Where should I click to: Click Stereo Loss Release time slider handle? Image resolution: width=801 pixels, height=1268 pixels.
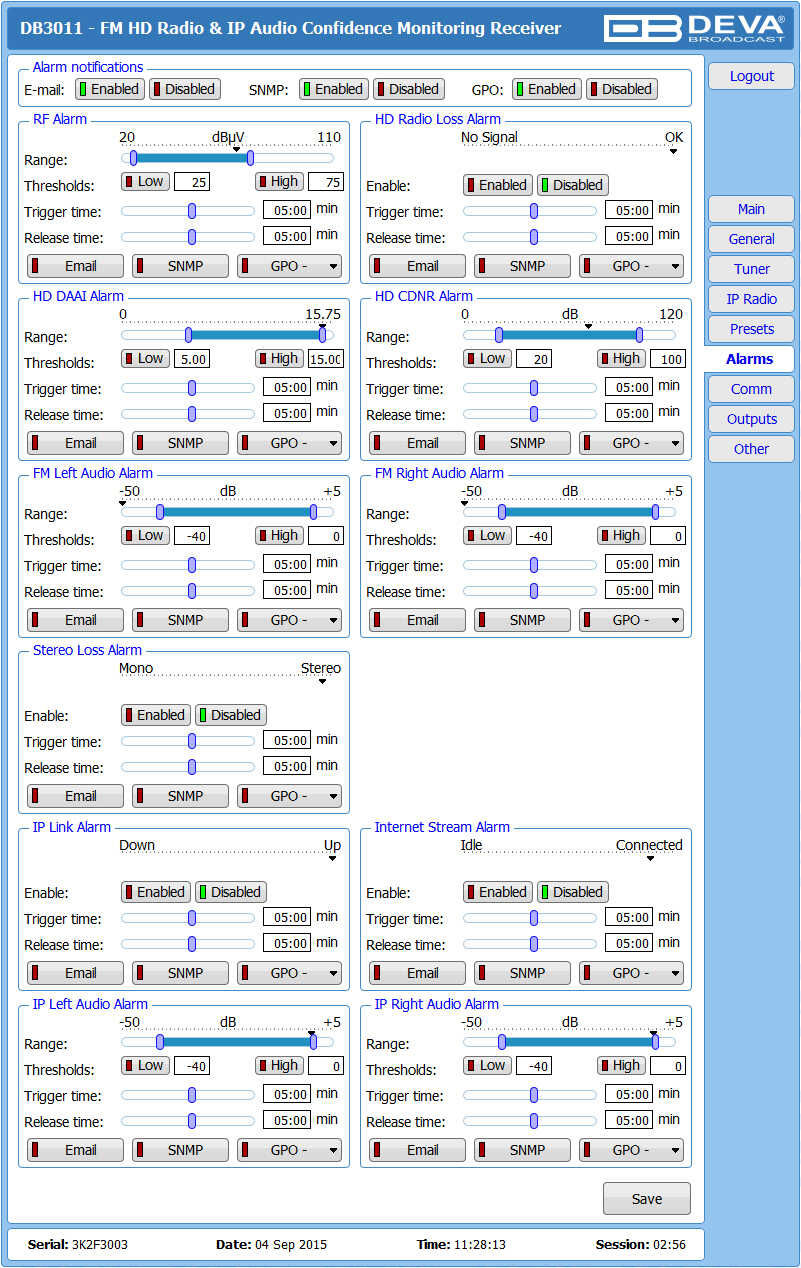(192, 768)
